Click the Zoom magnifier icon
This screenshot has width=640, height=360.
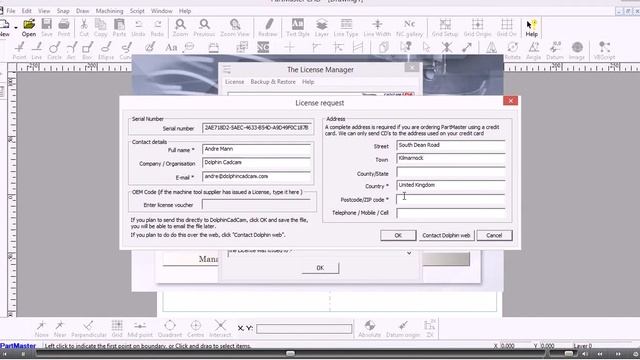[180, 27]
